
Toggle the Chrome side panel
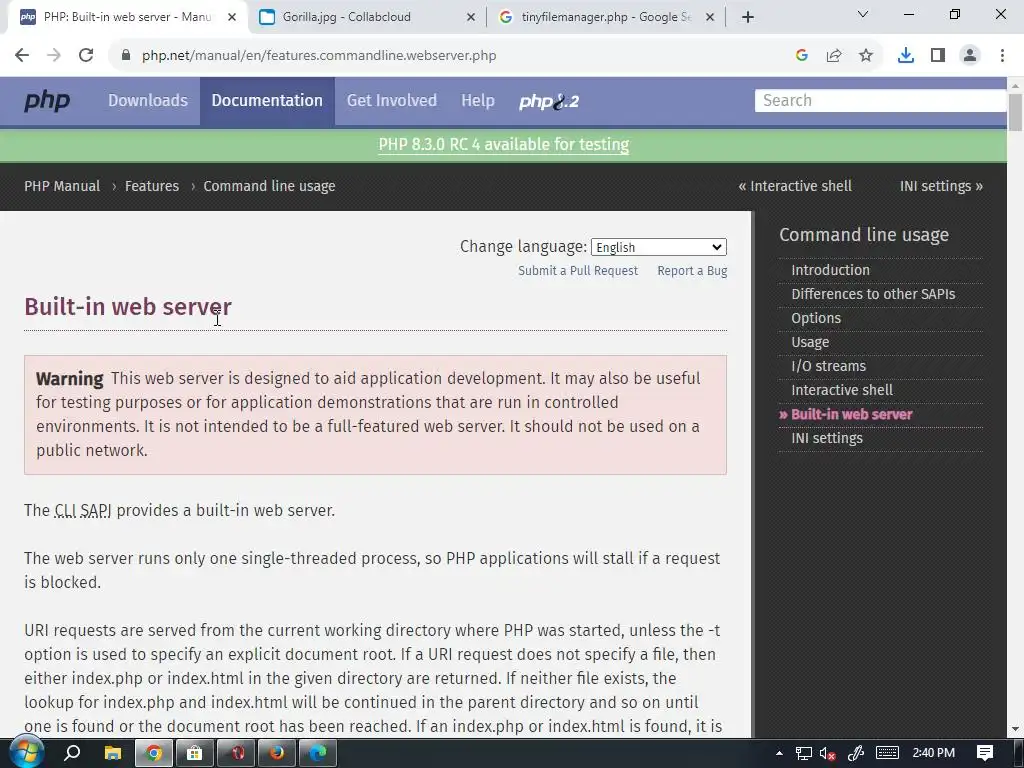(x=938, y=56)
